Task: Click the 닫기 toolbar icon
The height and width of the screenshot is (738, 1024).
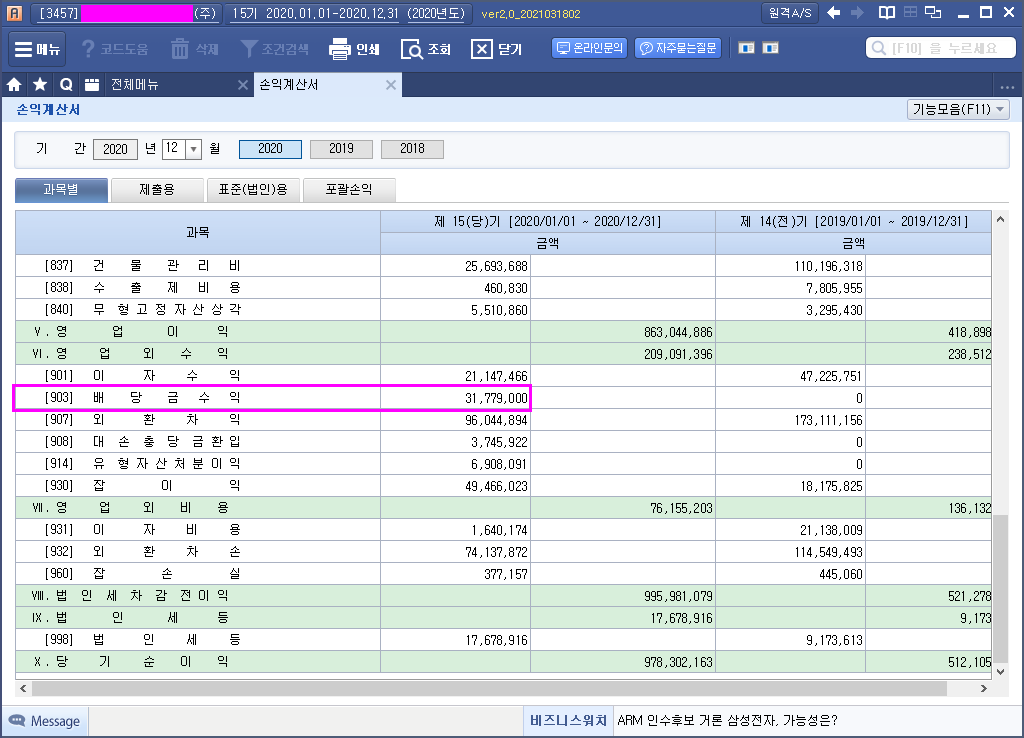Action: point(482,49)
